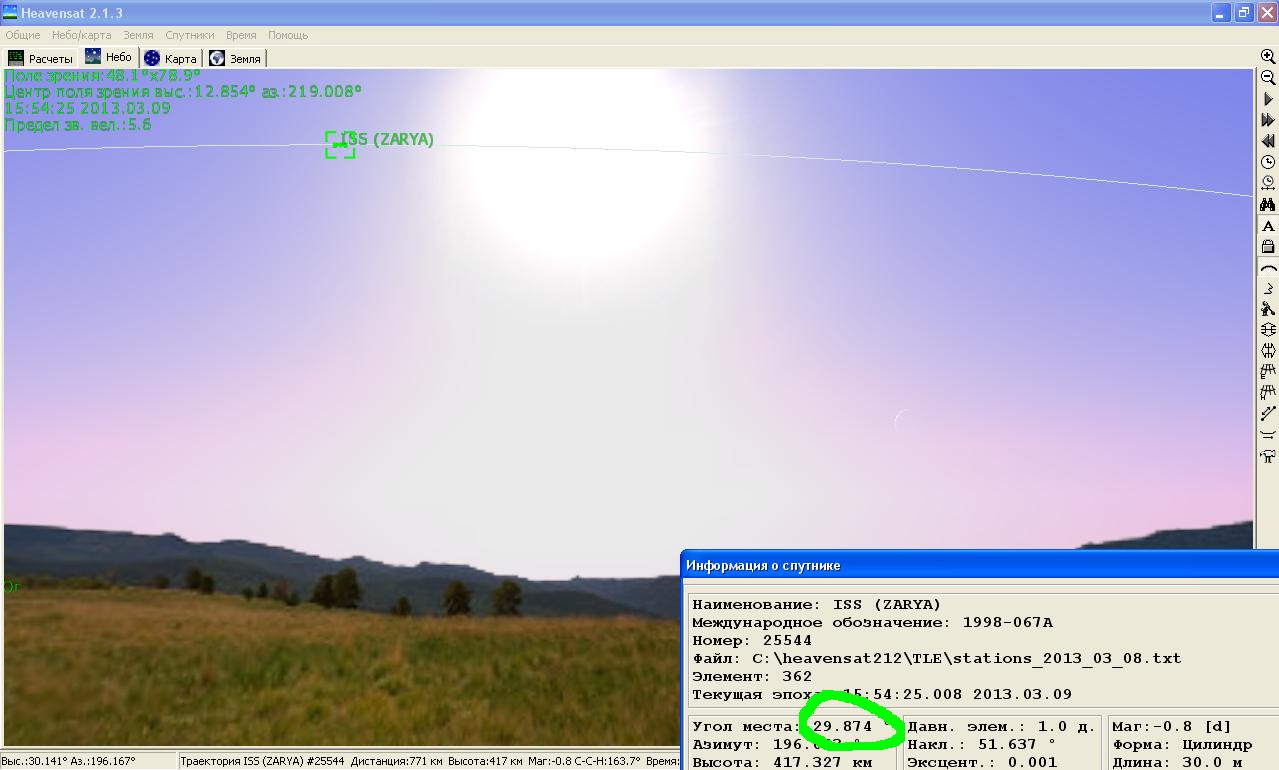The width and height of the screenshot is (1279, 770).
Task: Open the Земля menu in menu bar
Action: [138, 35]
